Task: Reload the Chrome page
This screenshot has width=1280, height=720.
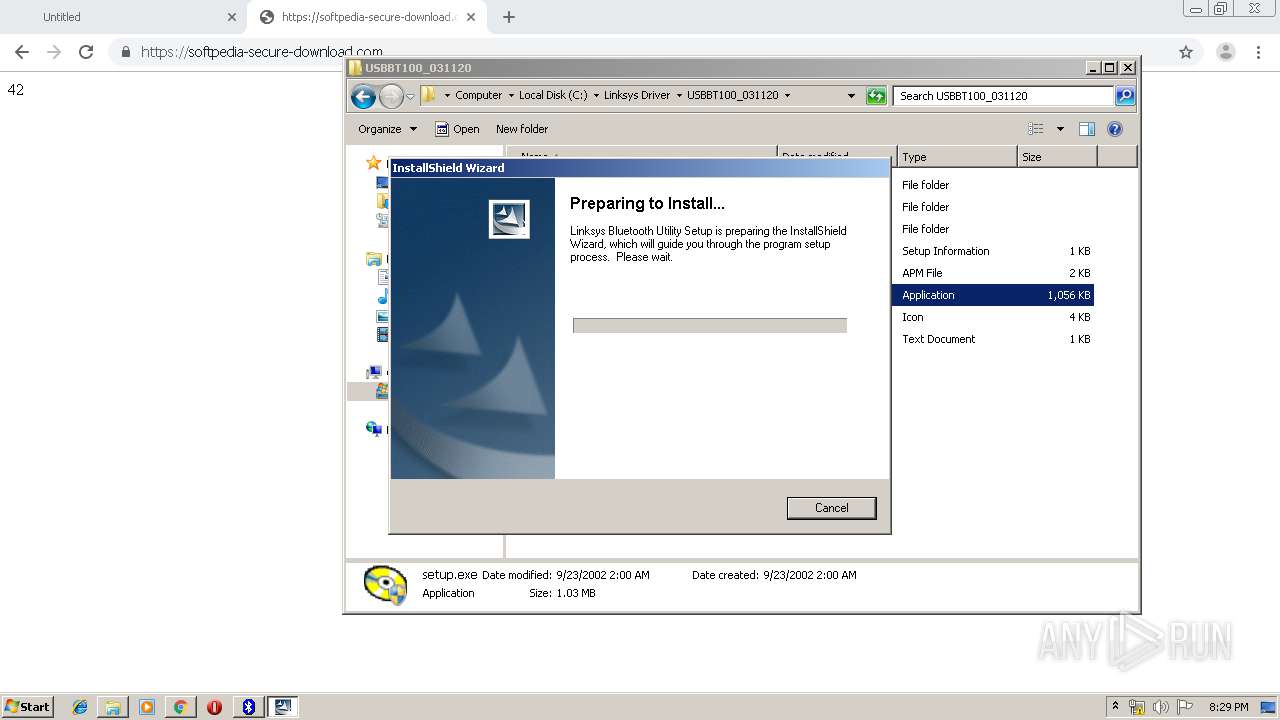Action: 86,52
